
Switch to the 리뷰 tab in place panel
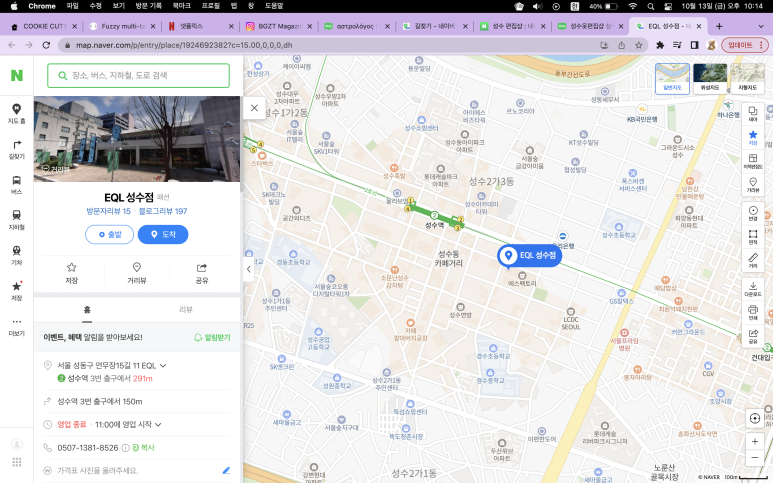point(186,310)
